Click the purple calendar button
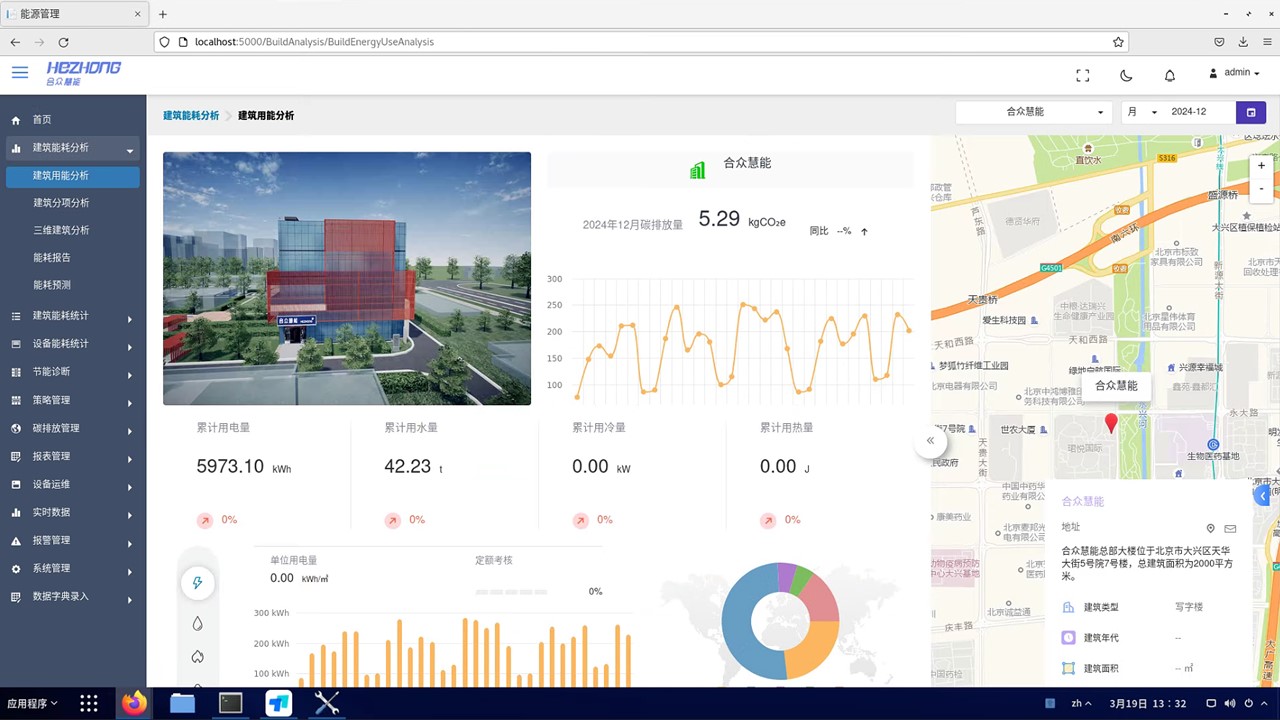Image resolution: width=1280 pixels, height=720 pixels. pos(1251,112)
